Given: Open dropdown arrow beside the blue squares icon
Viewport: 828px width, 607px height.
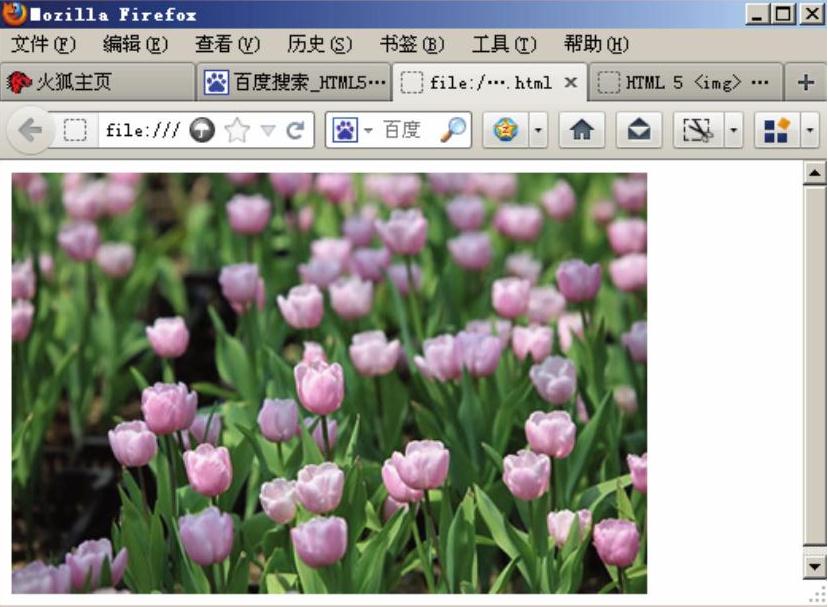Looking at the screenshot, I should (810, 130).
